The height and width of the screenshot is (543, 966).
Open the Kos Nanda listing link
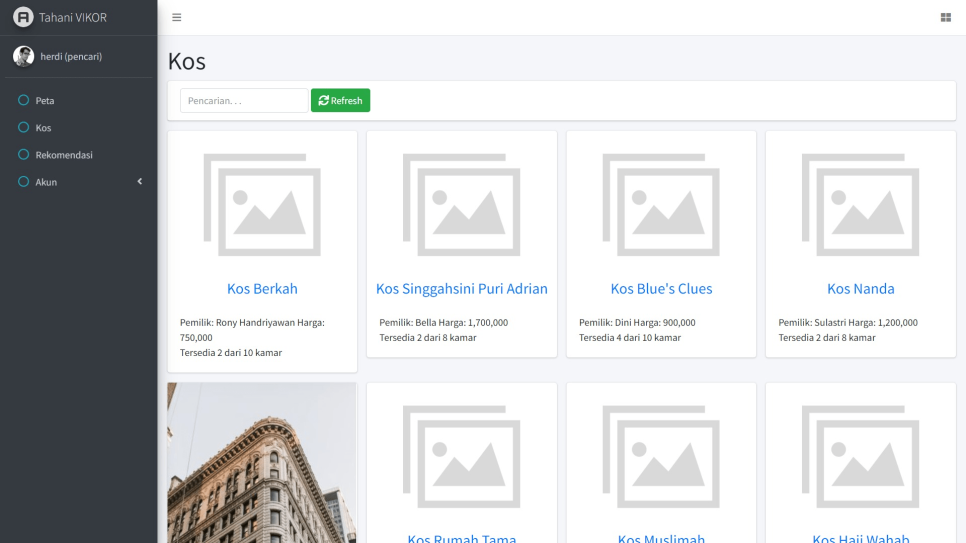point(860,289)
